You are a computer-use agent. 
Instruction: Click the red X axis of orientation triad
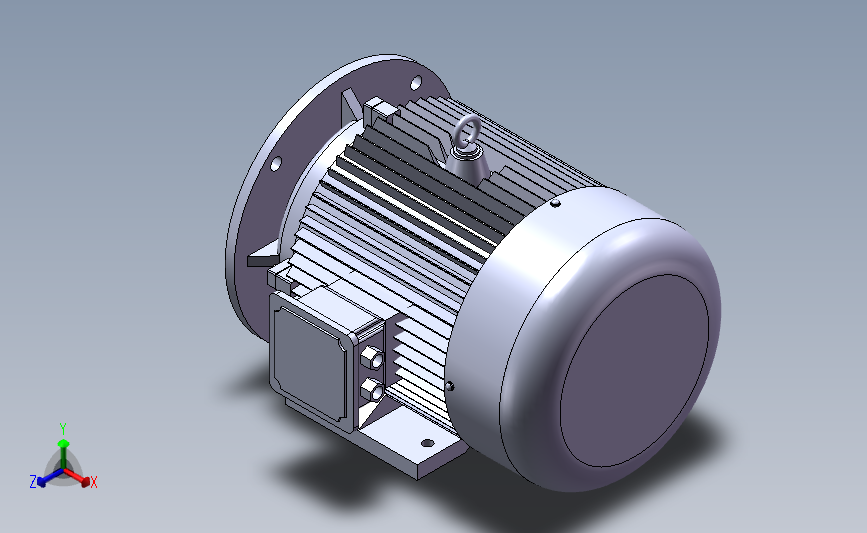76,477
